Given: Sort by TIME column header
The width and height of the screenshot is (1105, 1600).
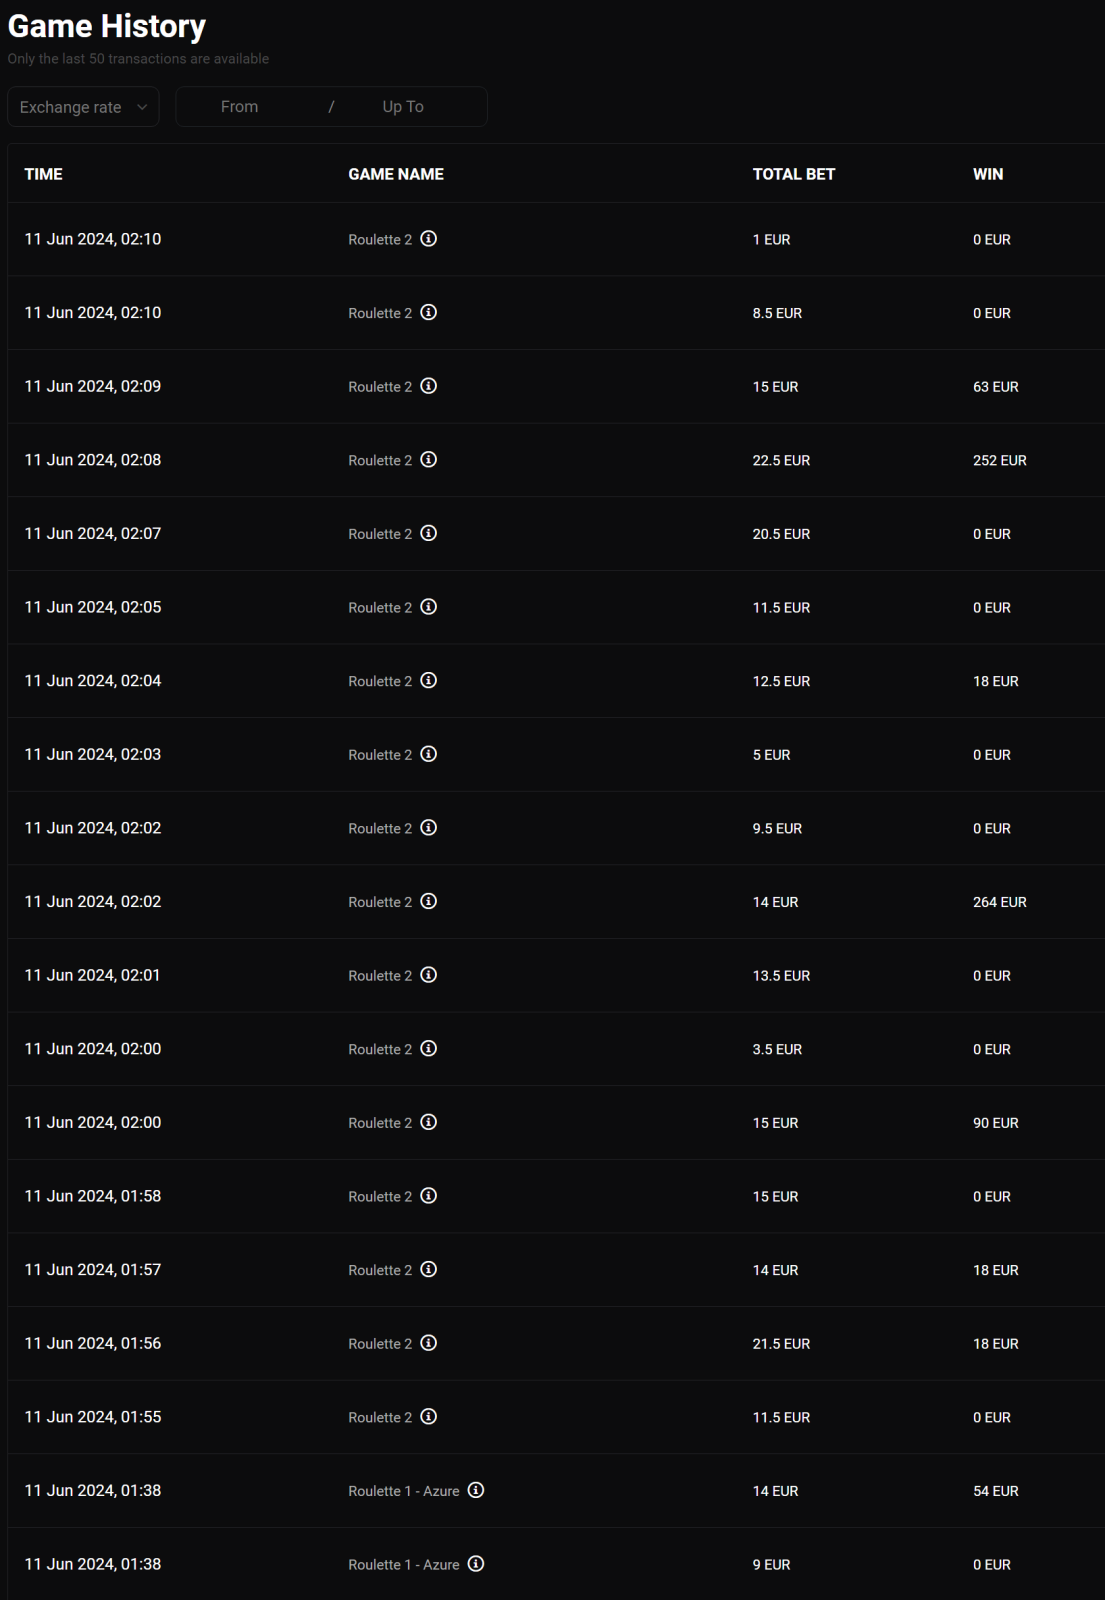Looking at the screenshot, I should pyautogui.click(x=43, y=174).
